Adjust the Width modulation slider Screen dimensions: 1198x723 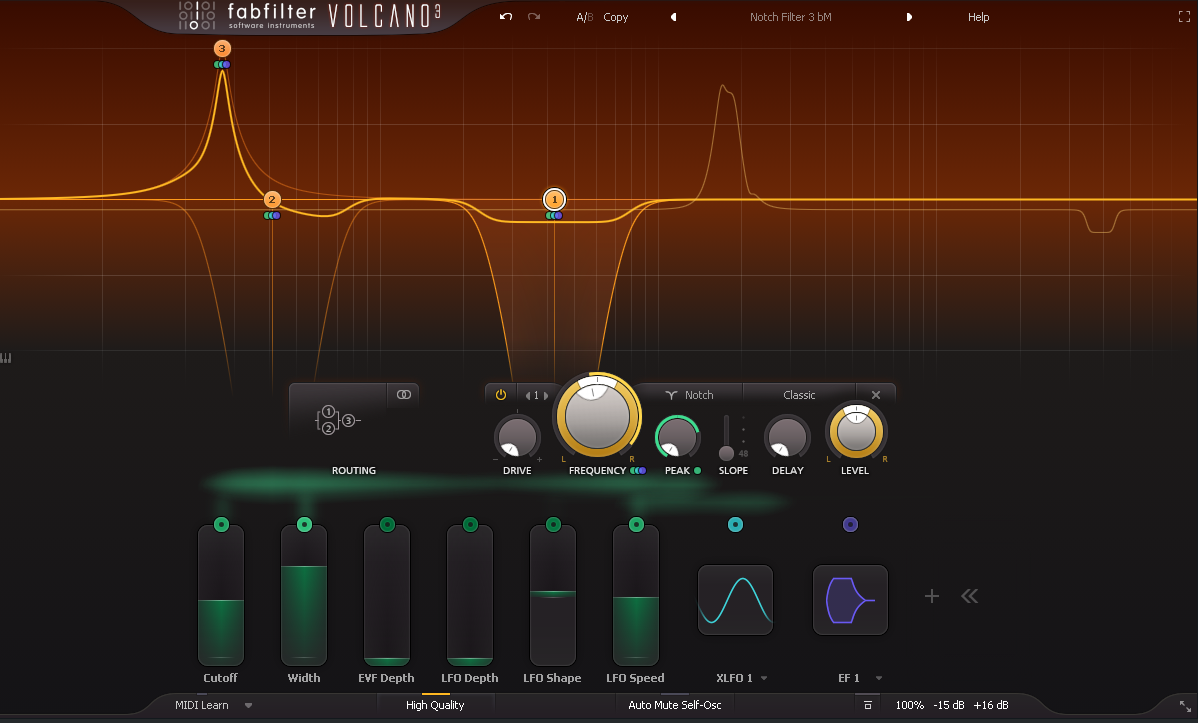pyautogui.click(x=304, y=595)
